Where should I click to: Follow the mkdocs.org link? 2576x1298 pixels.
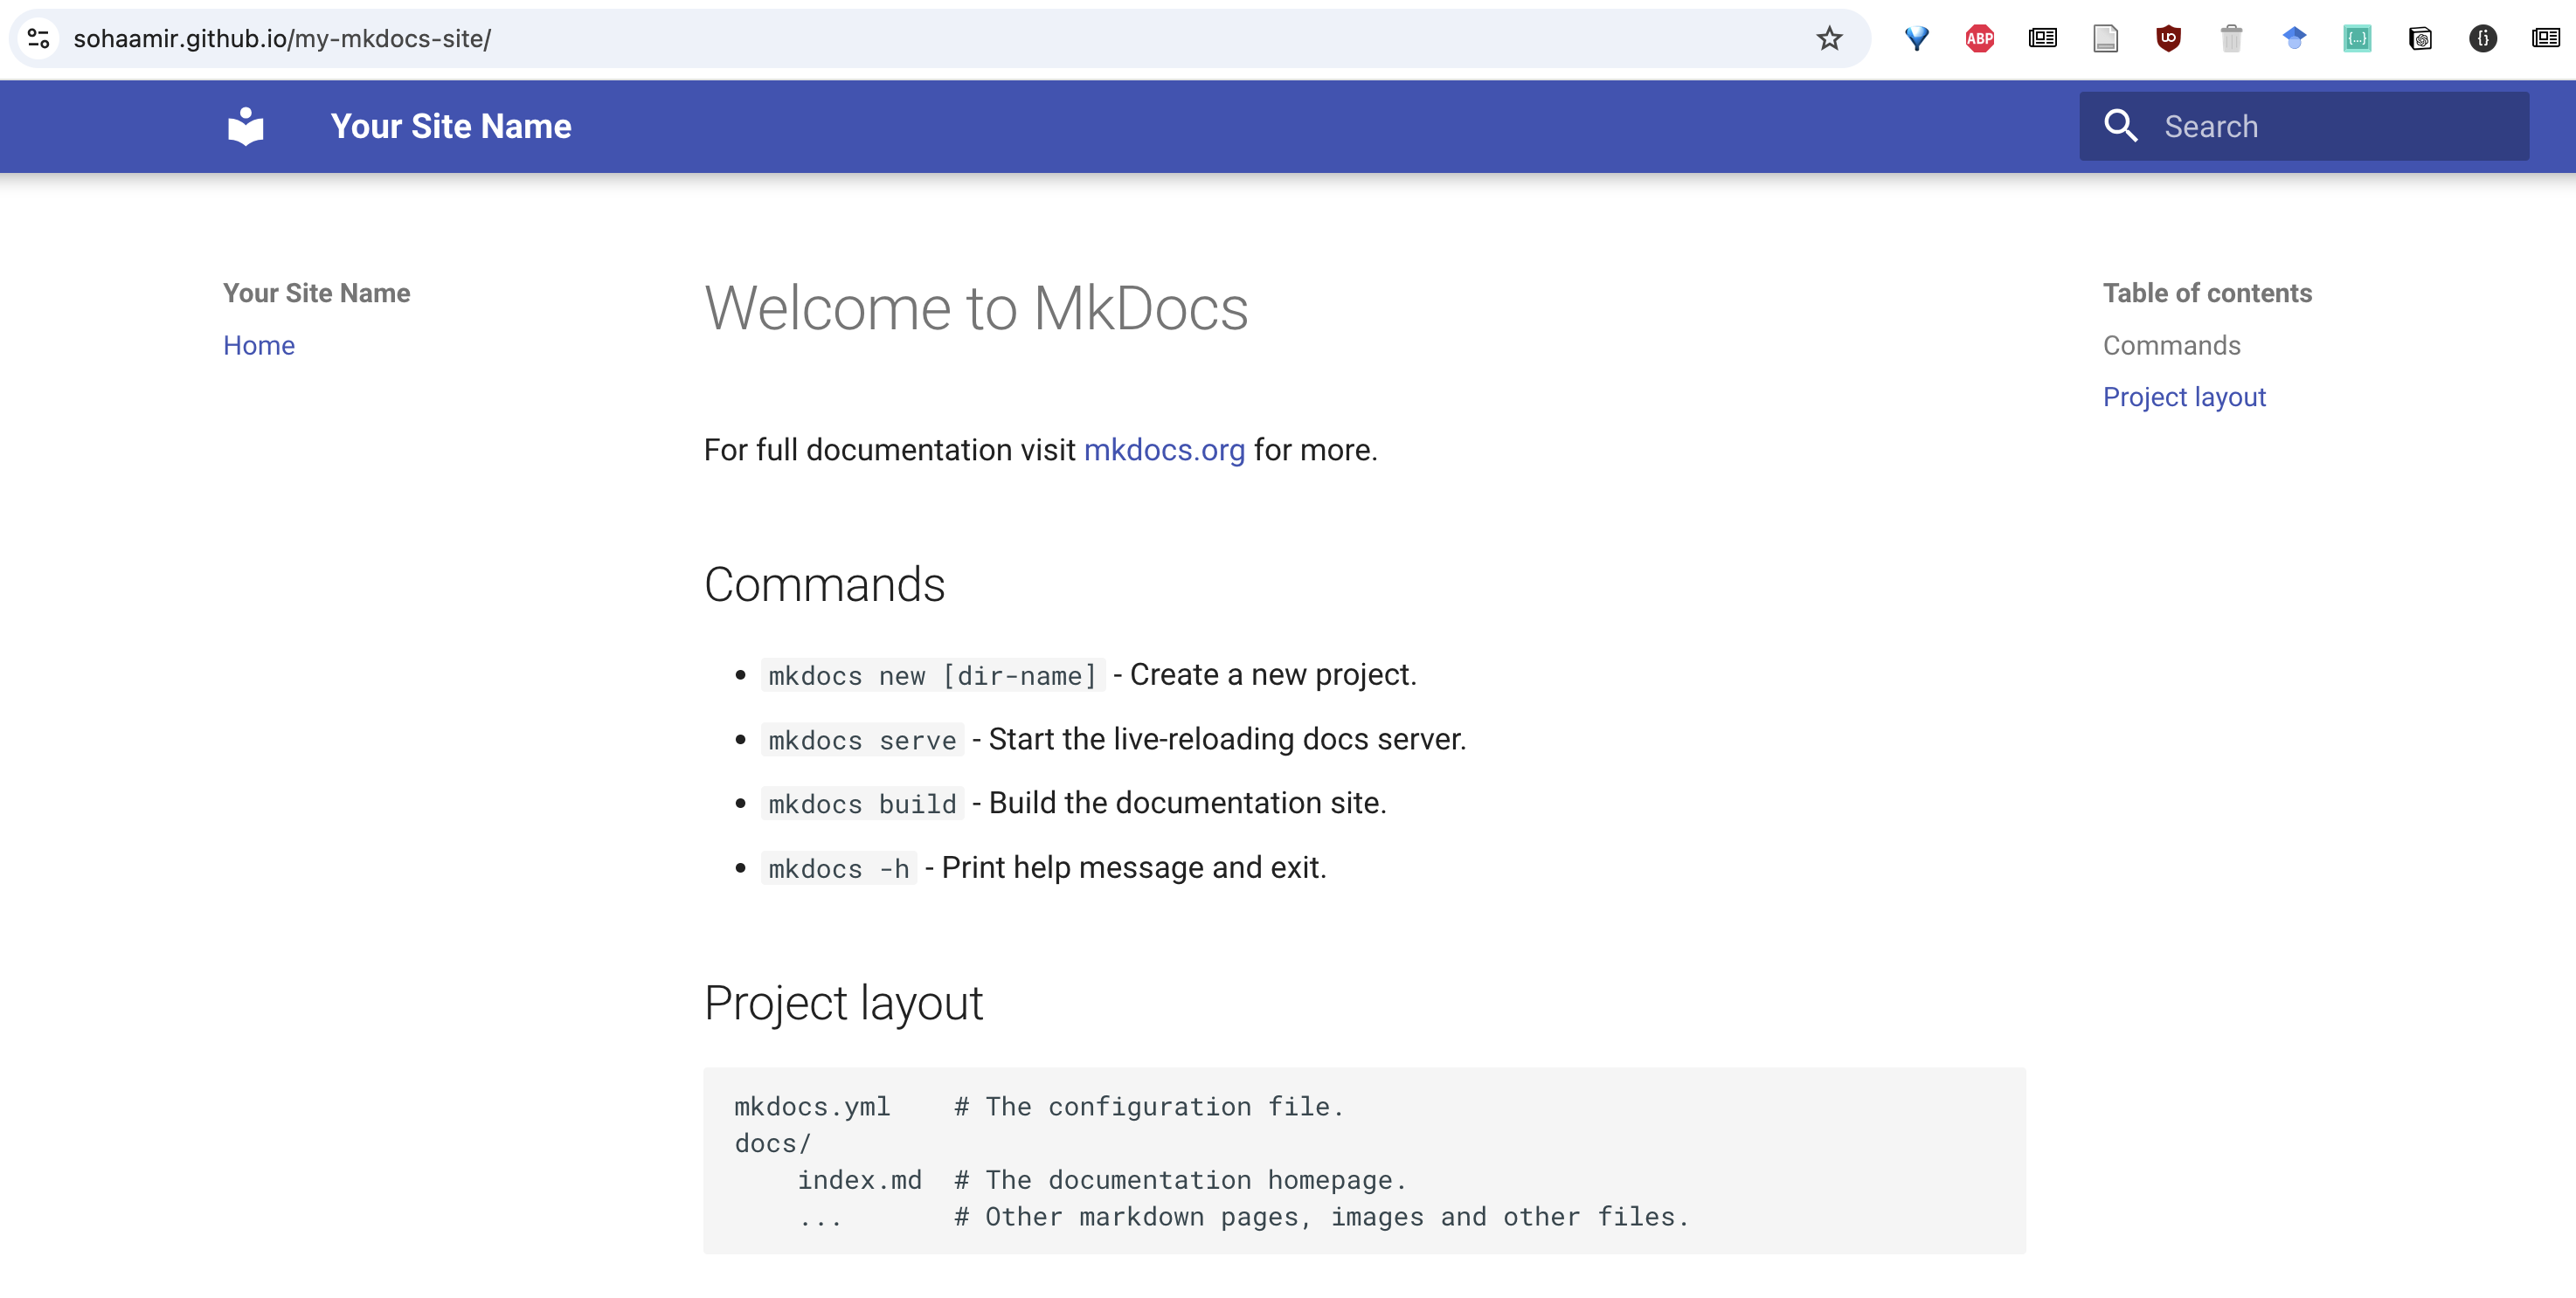point(1164,450)
